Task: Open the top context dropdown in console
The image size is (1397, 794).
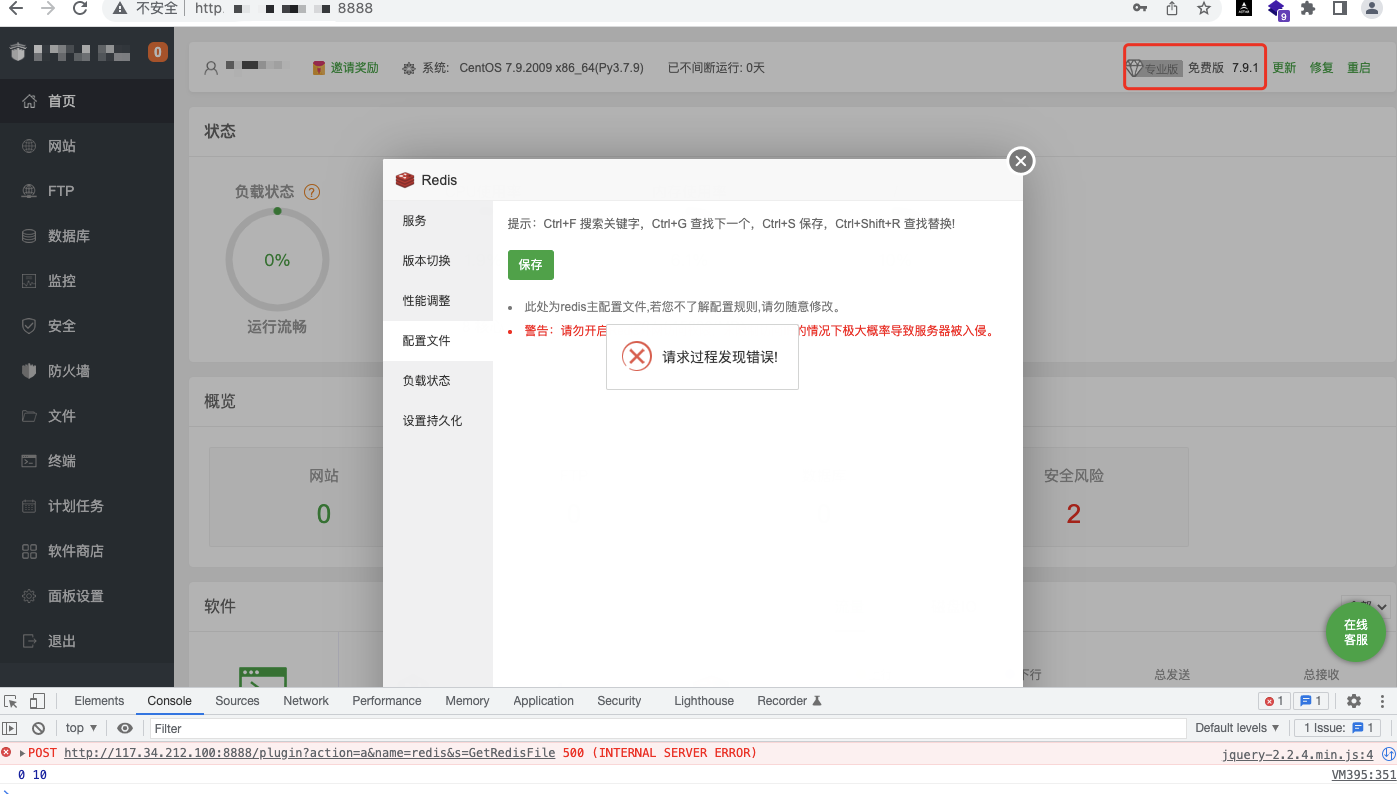Action: [81, 728]
